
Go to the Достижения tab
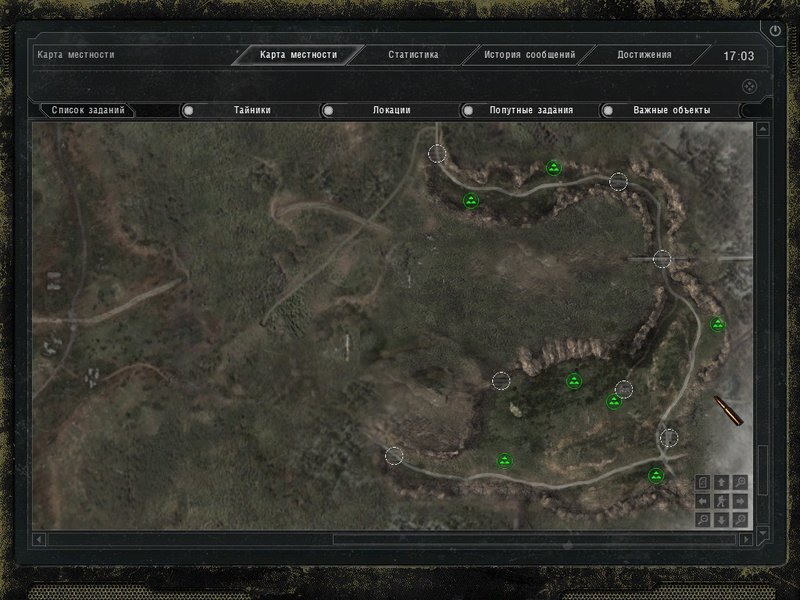coord(644,55)
